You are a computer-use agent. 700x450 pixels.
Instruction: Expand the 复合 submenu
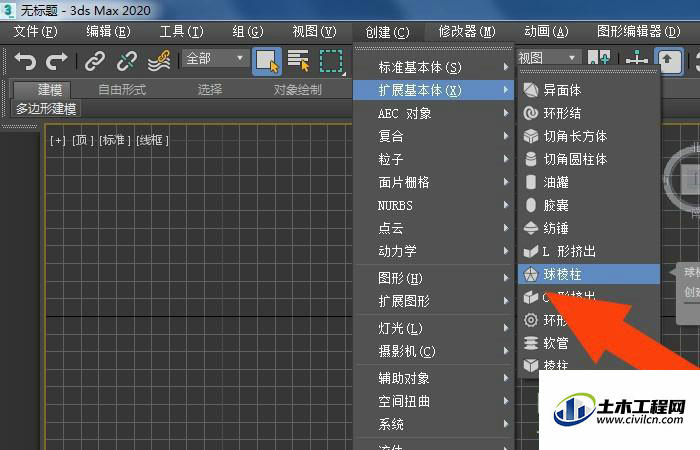(433, 136)
